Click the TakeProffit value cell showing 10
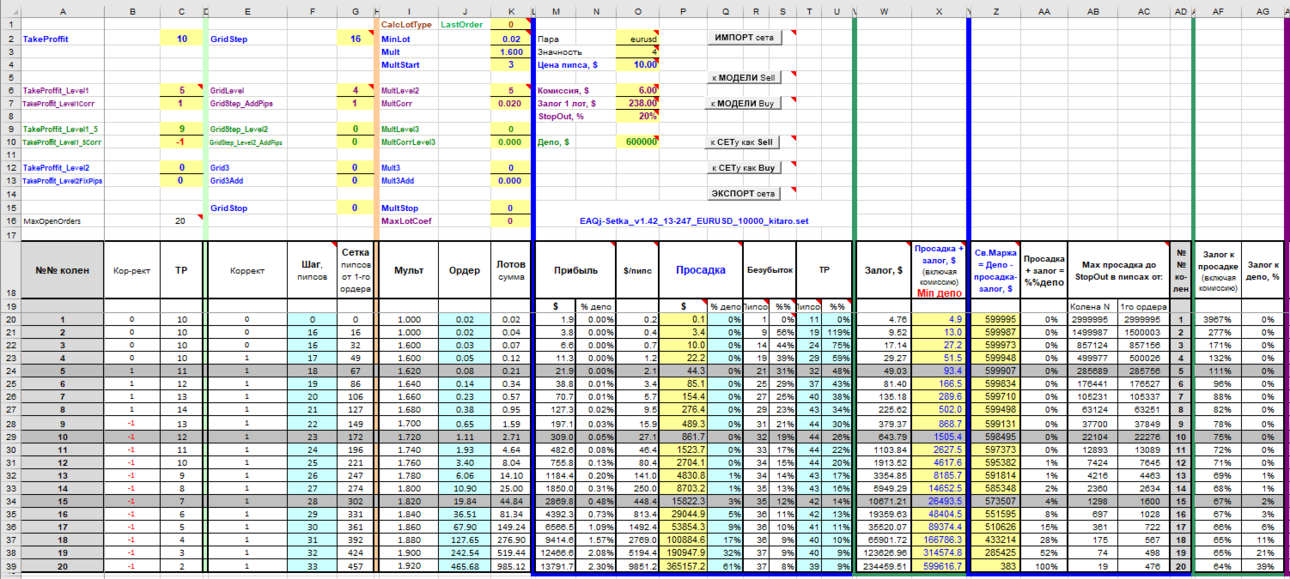 click(181, 38)
